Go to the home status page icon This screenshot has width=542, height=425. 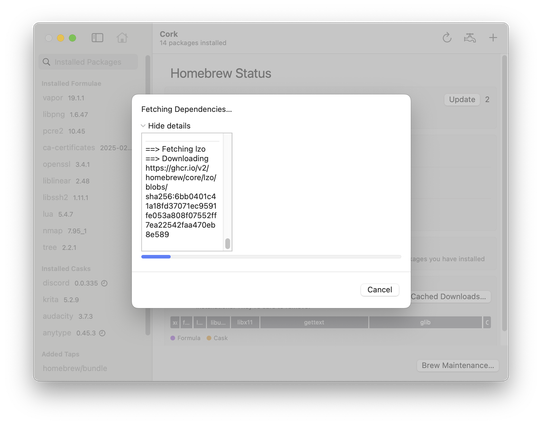pyautogui.click(x=122, y=38)
